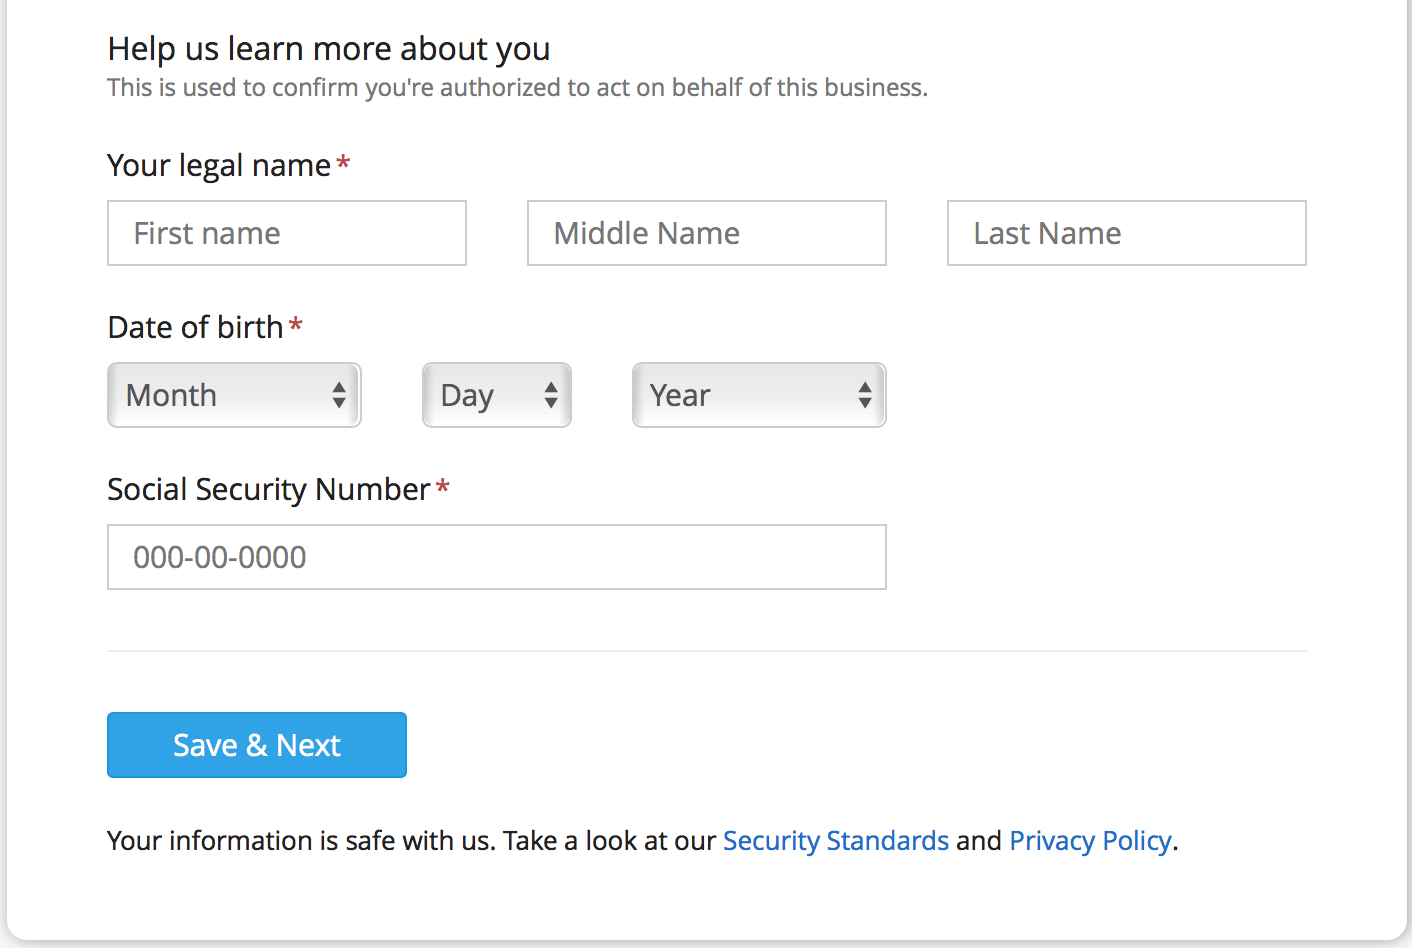Focus the Middle Name text box
The height and width of the screenshot is (948, 1412).
click(x=707, y=233)
